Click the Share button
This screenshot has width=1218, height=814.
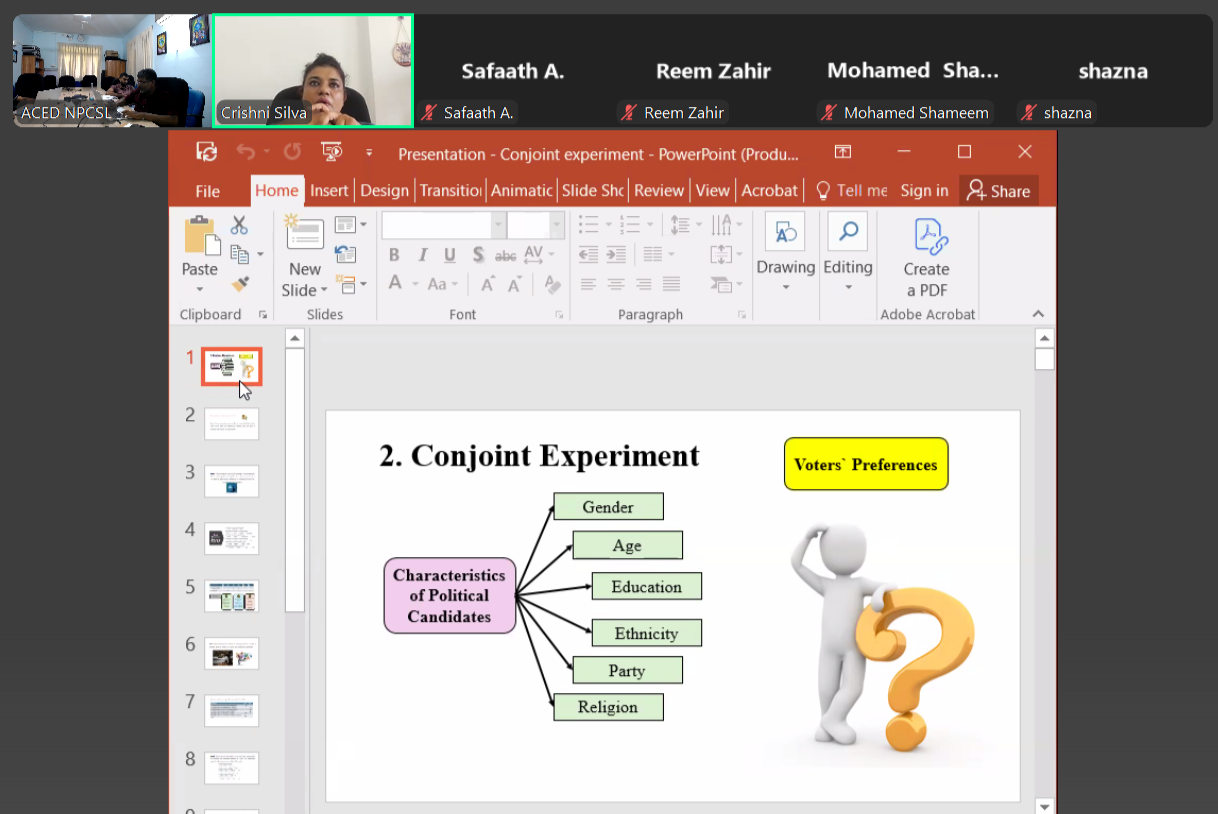(x=999, y=191)
